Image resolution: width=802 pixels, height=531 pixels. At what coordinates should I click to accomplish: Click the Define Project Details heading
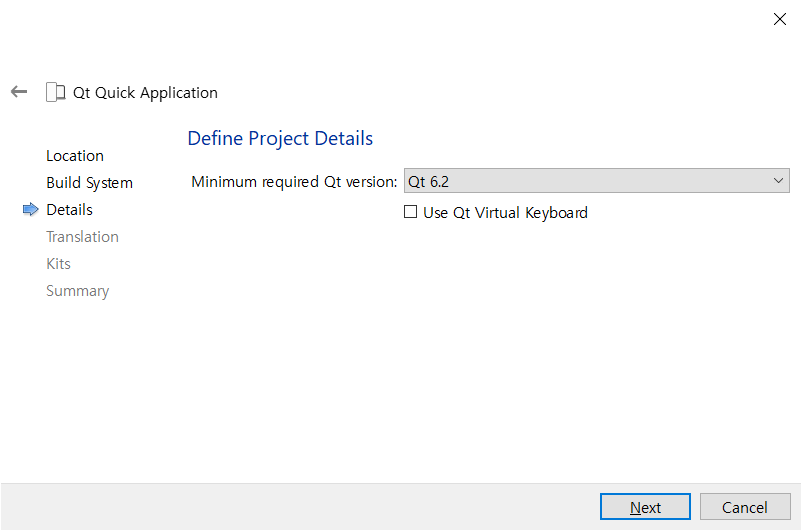click(x=280, y=139)
